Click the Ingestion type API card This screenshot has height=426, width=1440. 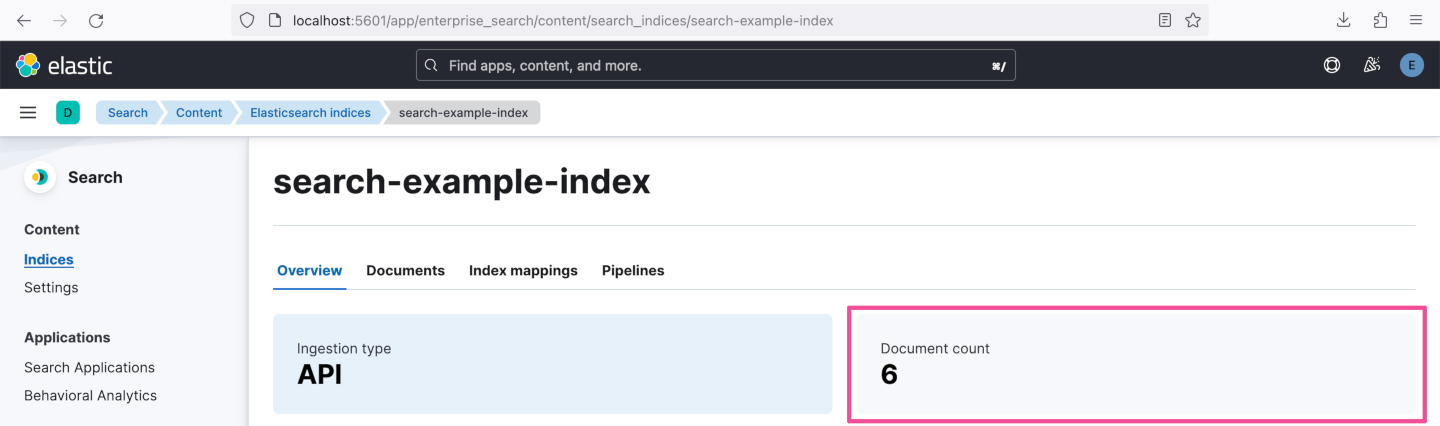[x=552, y=364]
